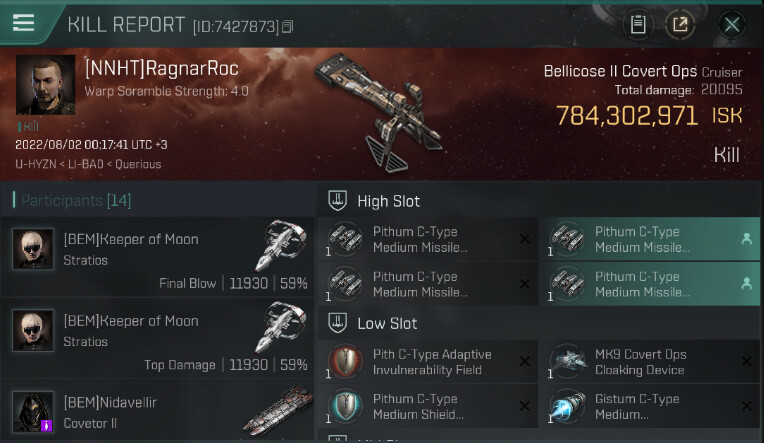Viewport: 764px width, 443px height.
Task: Select the Participants [14] header
Action: point(76,200)
